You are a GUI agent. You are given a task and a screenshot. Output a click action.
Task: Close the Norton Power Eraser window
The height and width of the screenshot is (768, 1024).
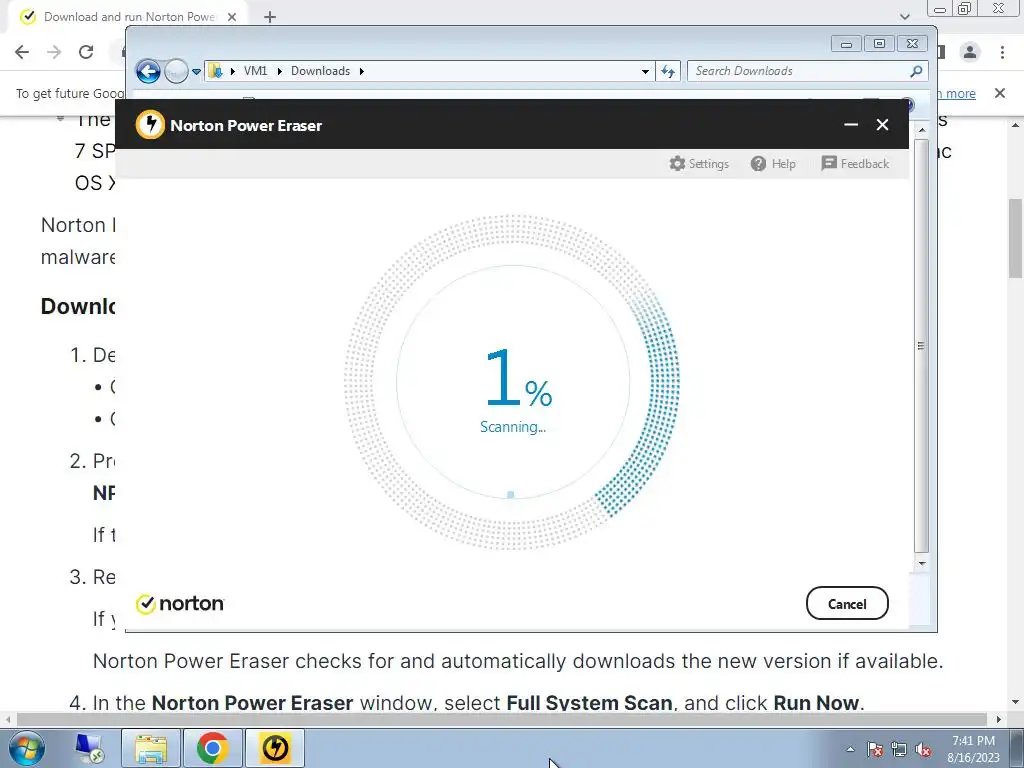coord(882,125)
